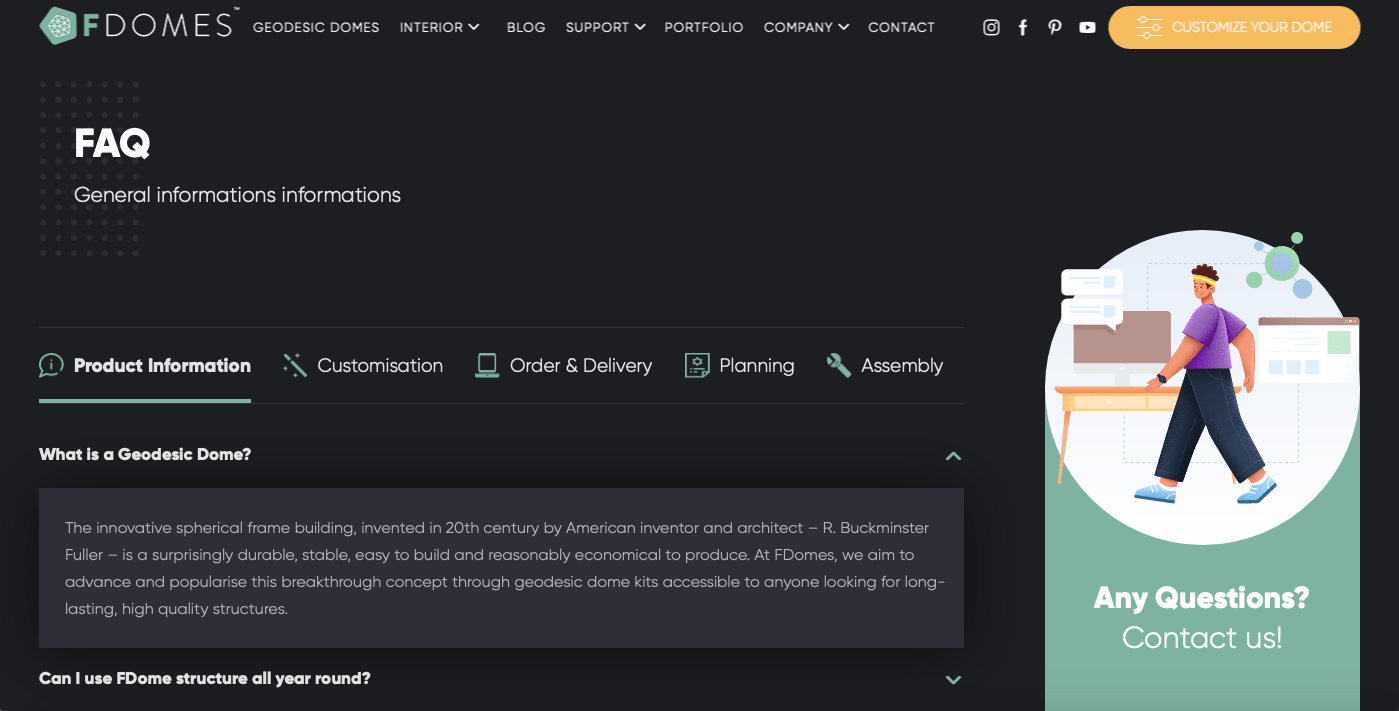The height and width of the screenshot is (711, 1399).
Task: Switch to the Order & Delivery tab
Action: tap(564, 366)
